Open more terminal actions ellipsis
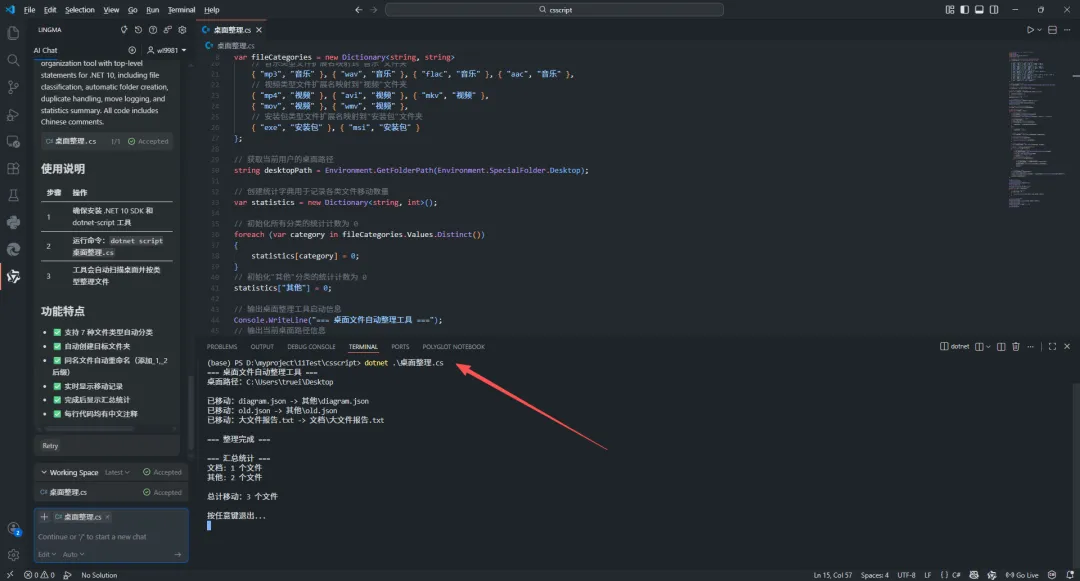This screenshot has height=581, width=1080. click(x=1030, y=347)
